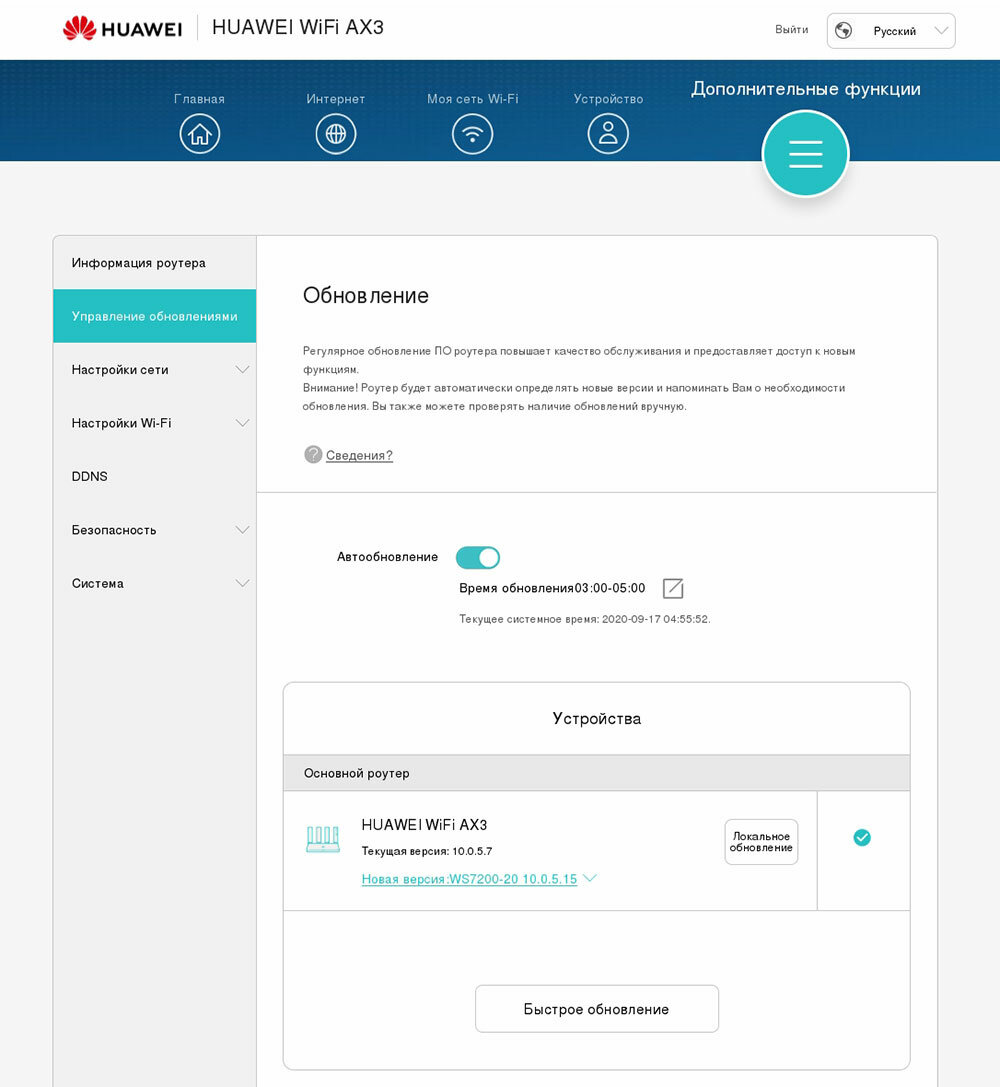Click the router device icon

point(323,839)
